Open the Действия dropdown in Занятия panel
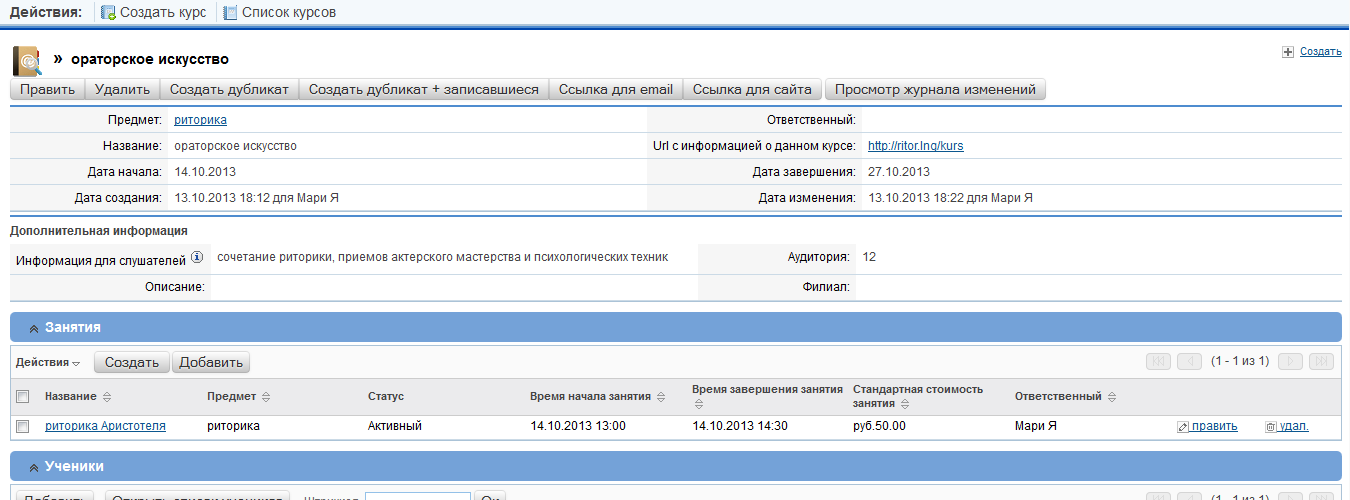1350x500 pixels. click(48, 362)
